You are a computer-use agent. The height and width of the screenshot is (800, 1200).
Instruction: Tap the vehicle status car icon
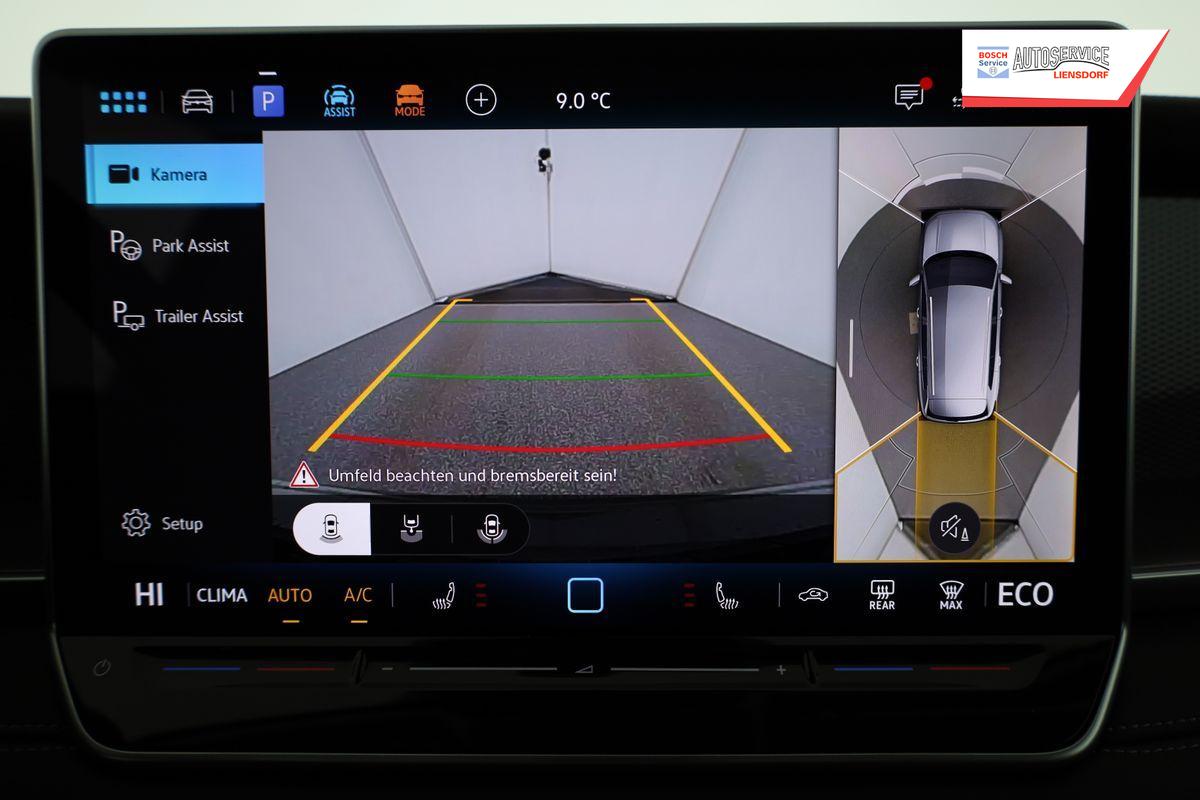pyautogui.click(x=197, y=101)
